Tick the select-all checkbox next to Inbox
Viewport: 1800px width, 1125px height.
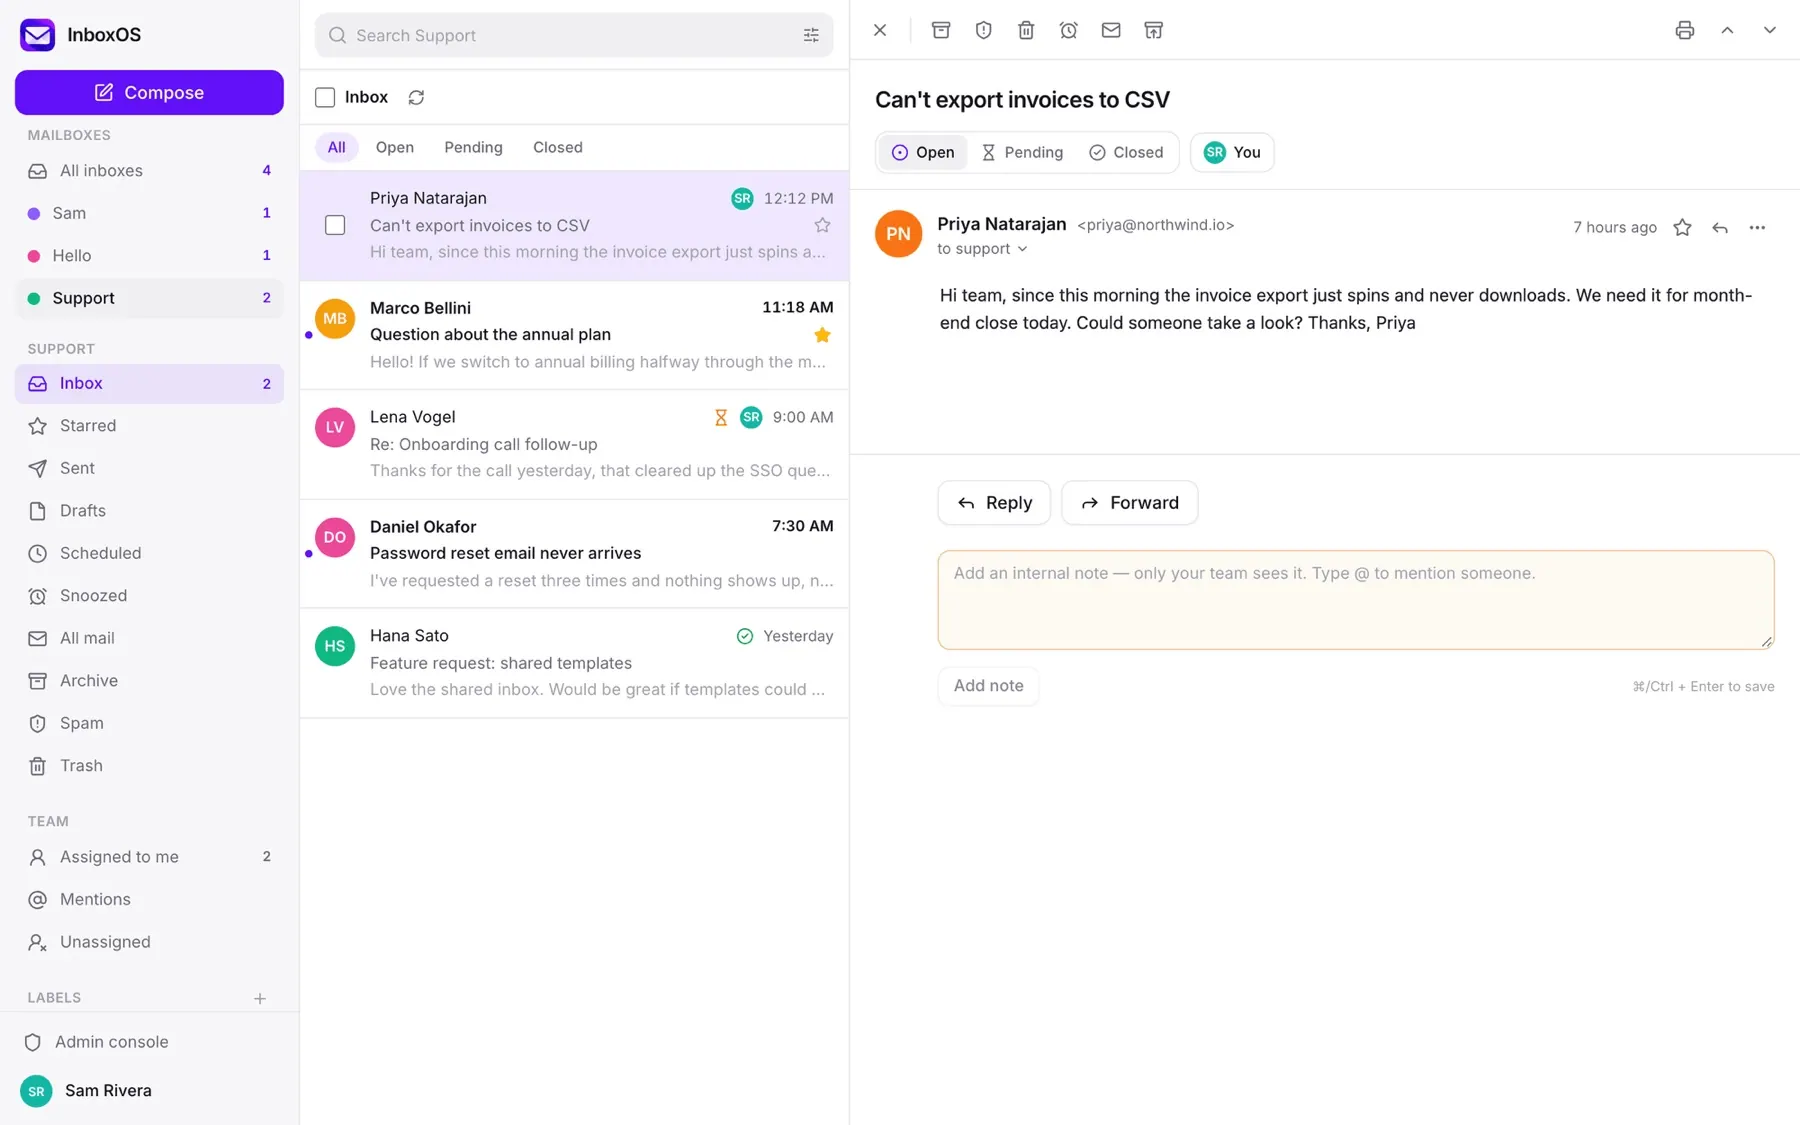[x=325, y=97]
